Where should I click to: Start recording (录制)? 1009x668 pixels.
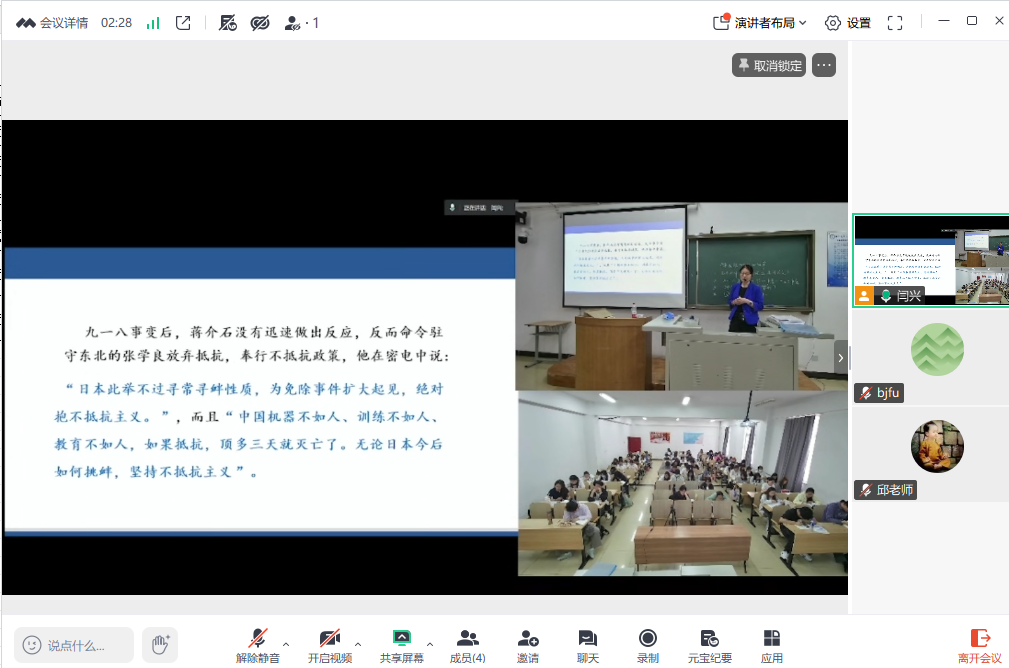[x=647, y=645]
